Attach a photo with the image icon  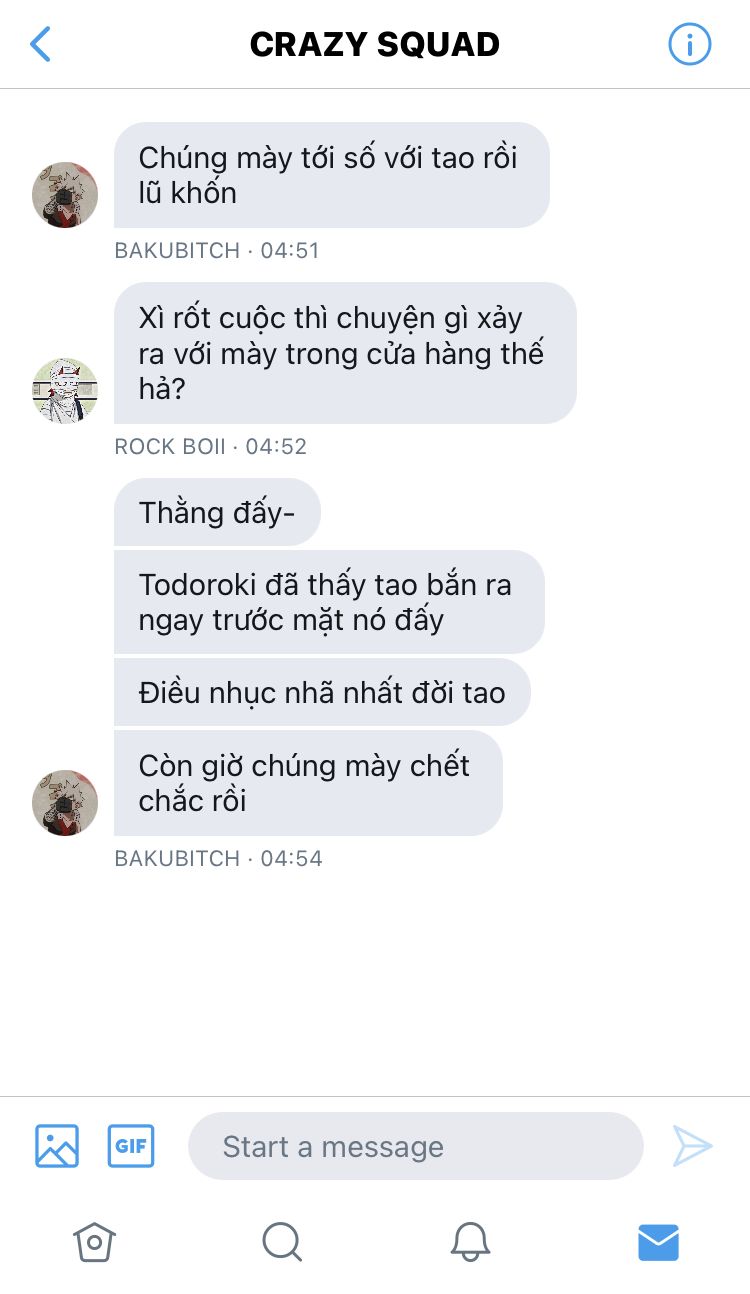click(57, 1146)
